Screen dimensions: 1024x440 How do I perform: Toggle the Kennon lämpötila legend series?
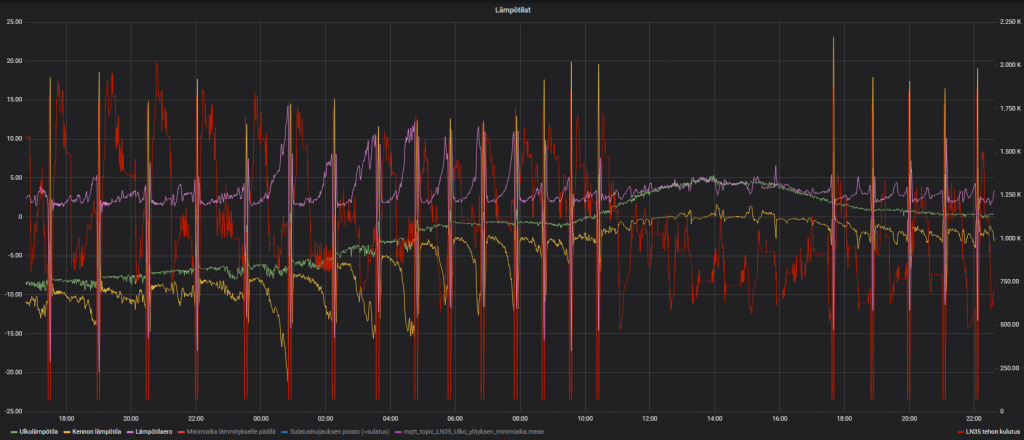pyautogui.click(x=97, y=432)
